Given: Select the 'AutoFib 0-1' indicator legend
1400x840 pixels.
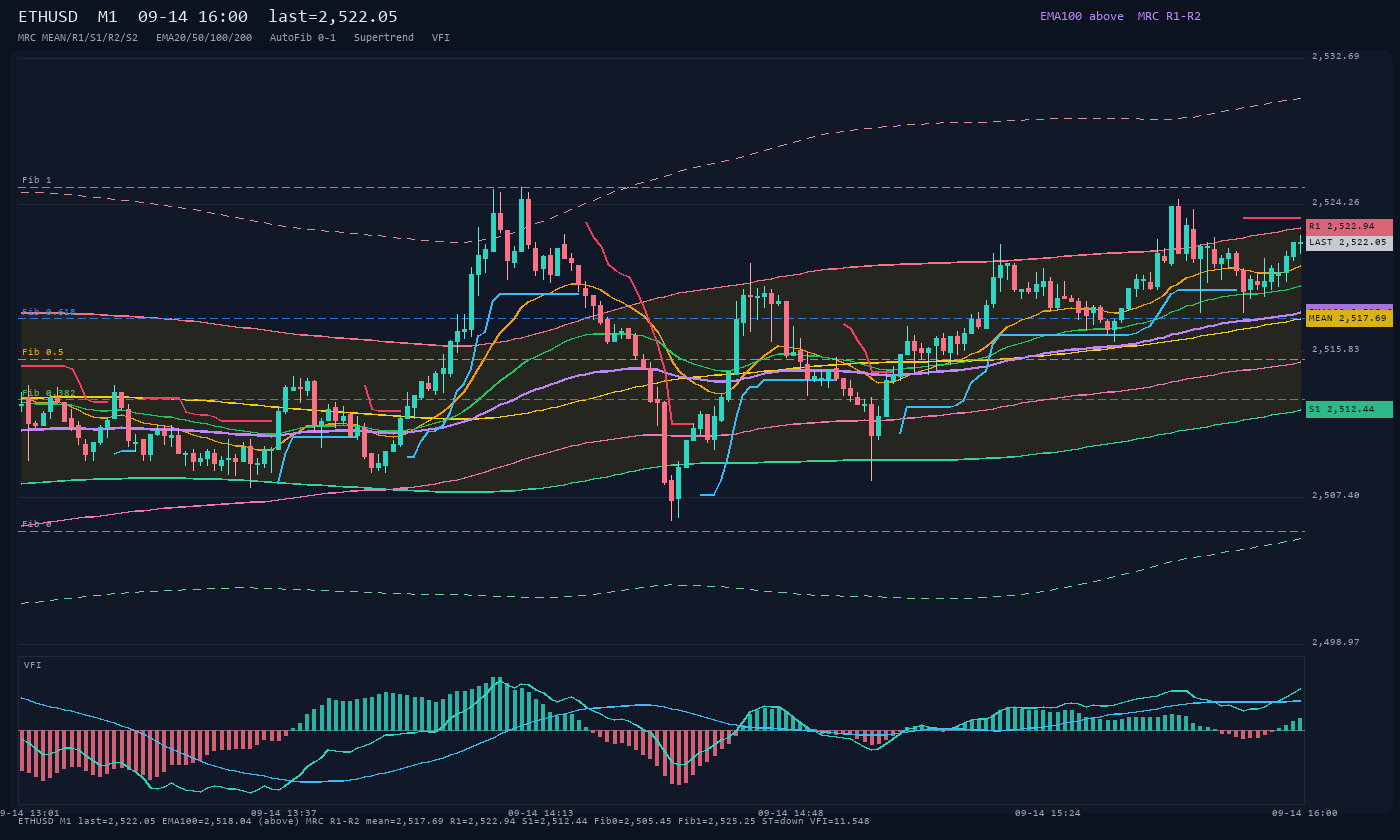Looking at the screenshot, I should [303, 37].
